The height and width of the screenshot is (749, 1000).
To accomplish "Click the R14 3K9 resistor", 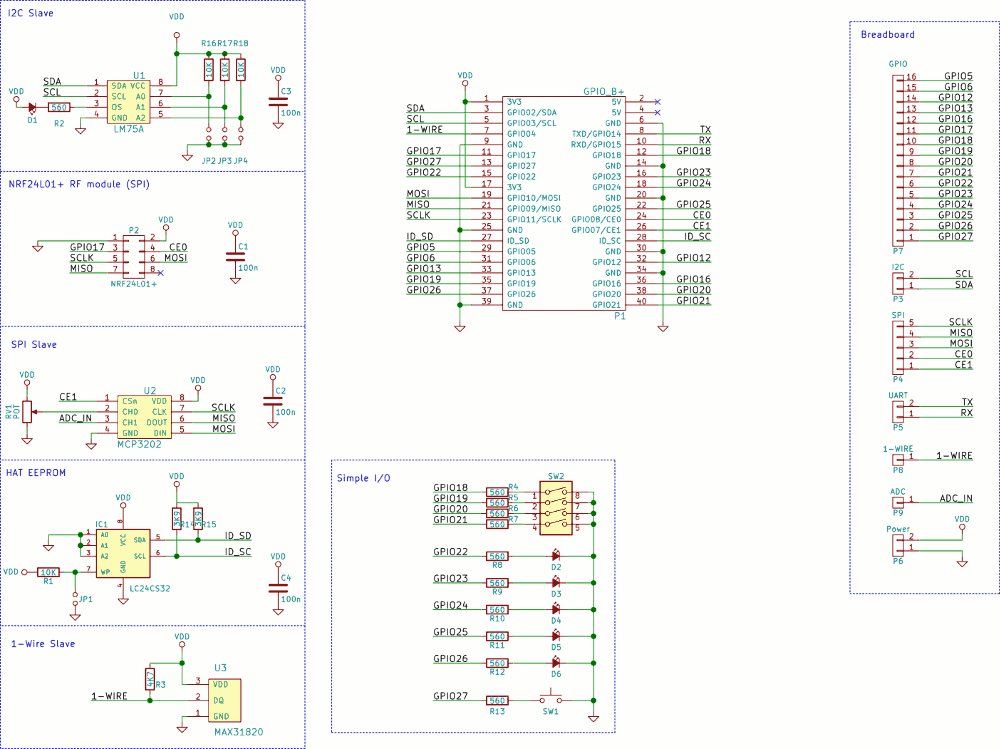I will tap(177, 519).
